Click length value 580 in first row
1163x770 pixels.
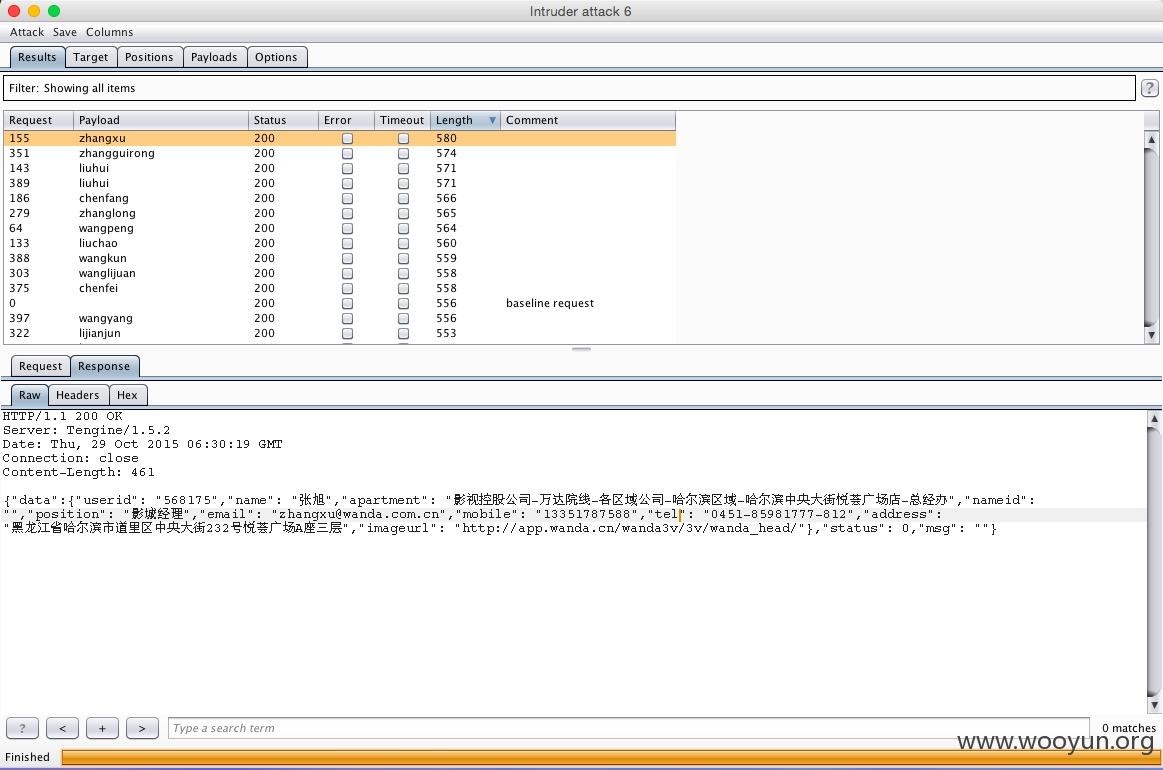447,139
